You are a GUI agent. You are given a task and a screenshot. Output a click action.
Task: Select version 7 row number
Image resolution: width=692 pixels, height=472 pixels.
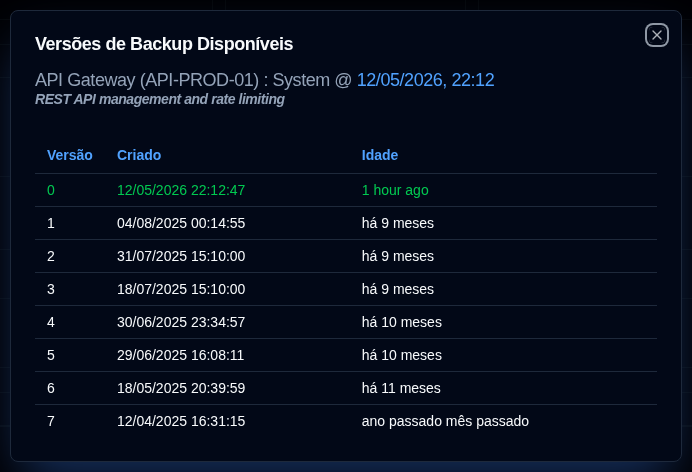51,422
